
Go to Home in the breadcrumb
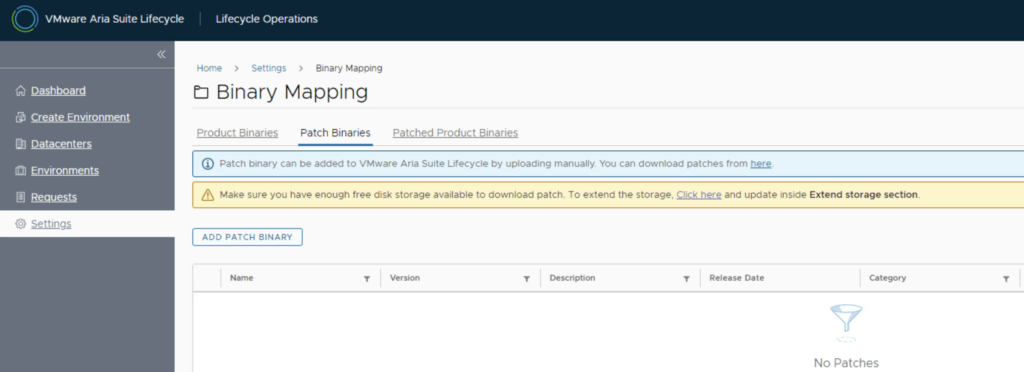209,68
